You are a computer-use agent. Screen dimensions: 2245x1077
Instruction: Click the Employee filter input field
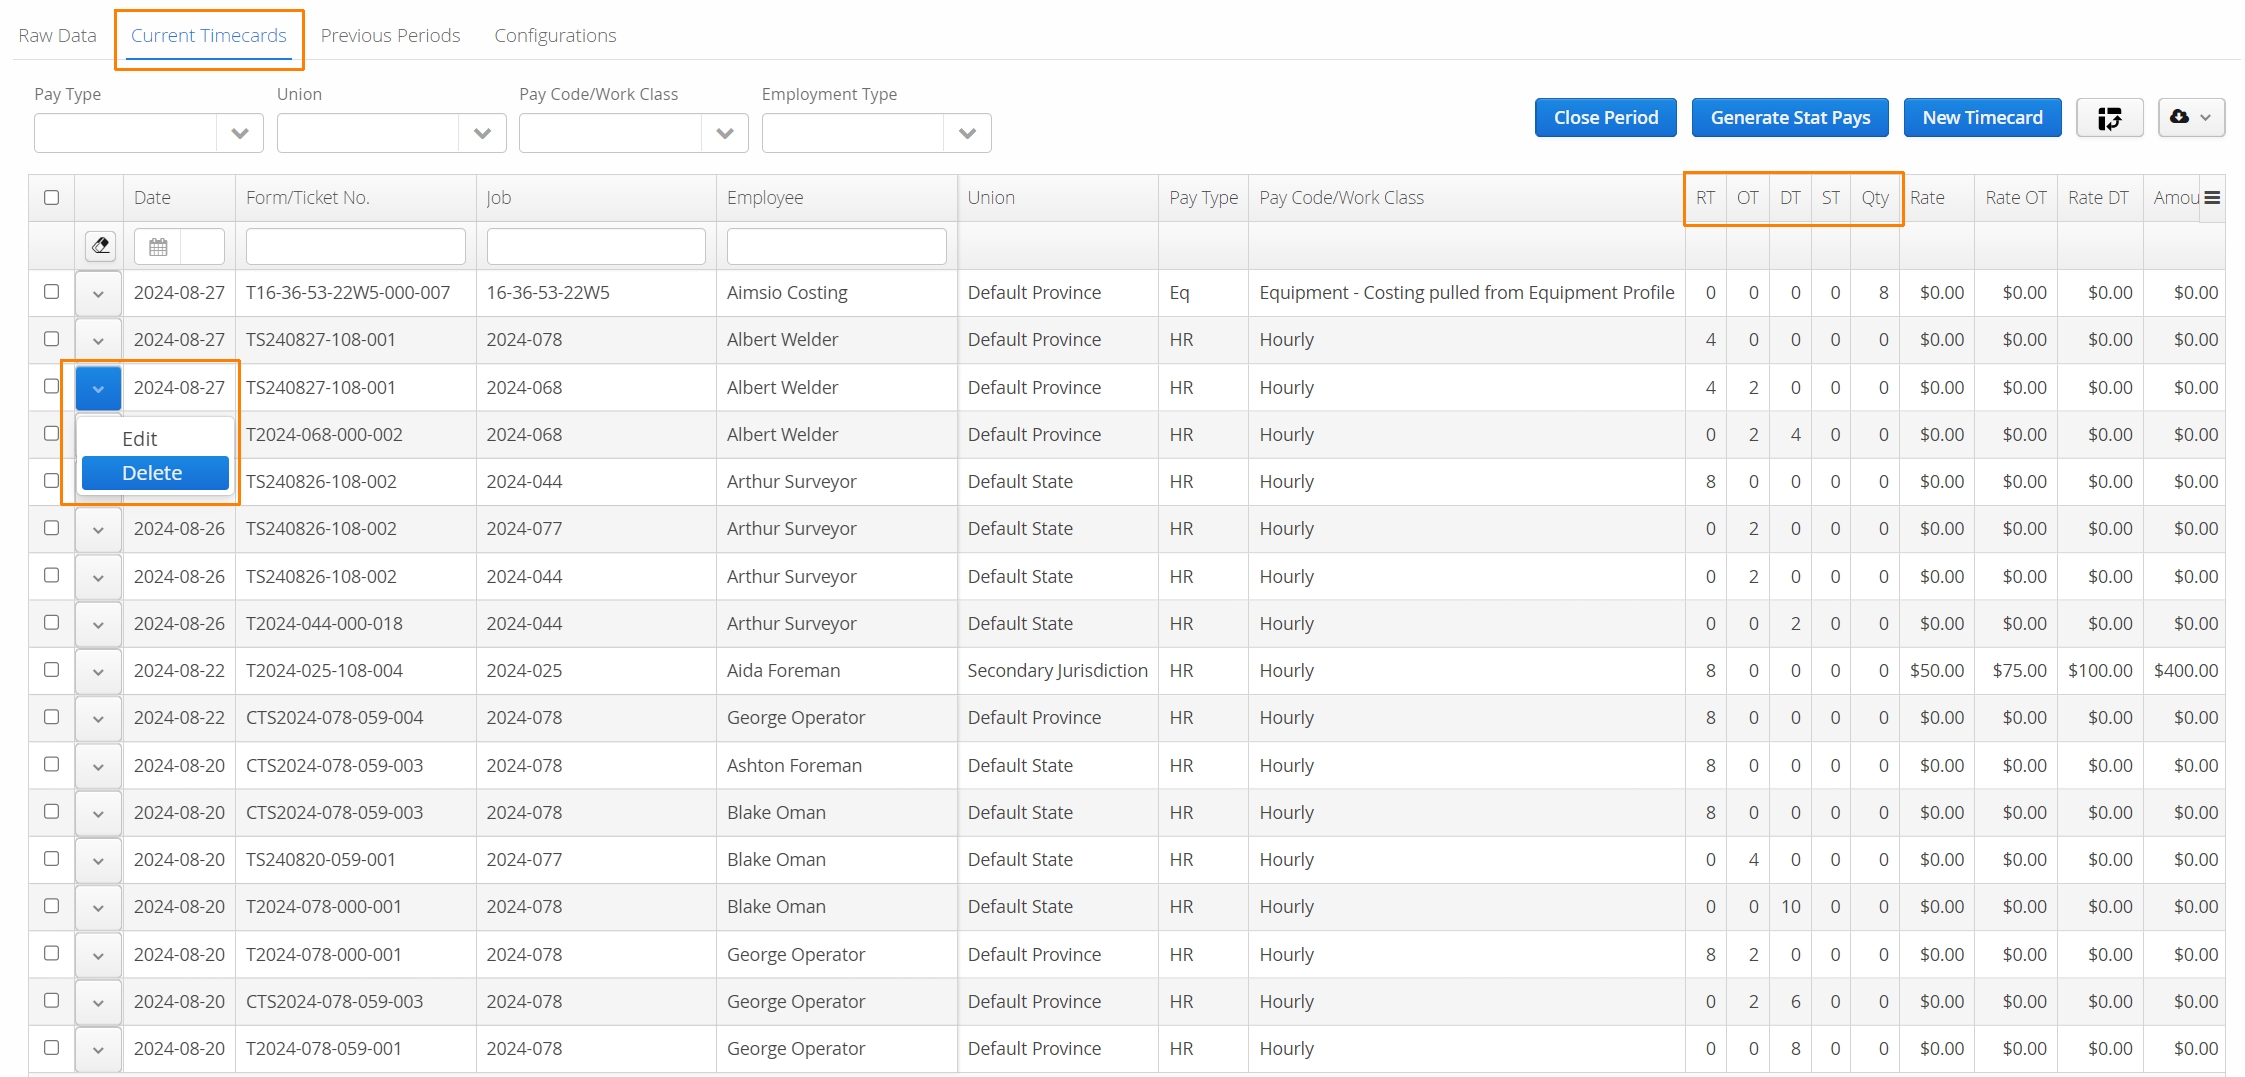pos(836,247)
